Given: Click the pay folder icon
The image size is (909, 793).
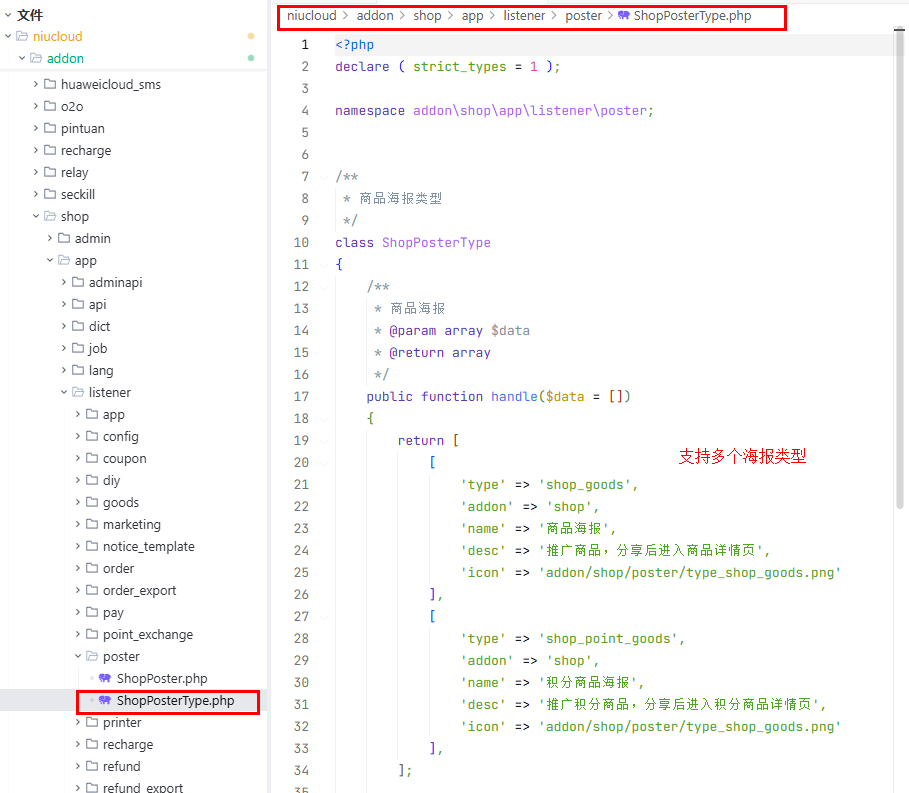Looking at the screenshot, I should coord(92,612).
